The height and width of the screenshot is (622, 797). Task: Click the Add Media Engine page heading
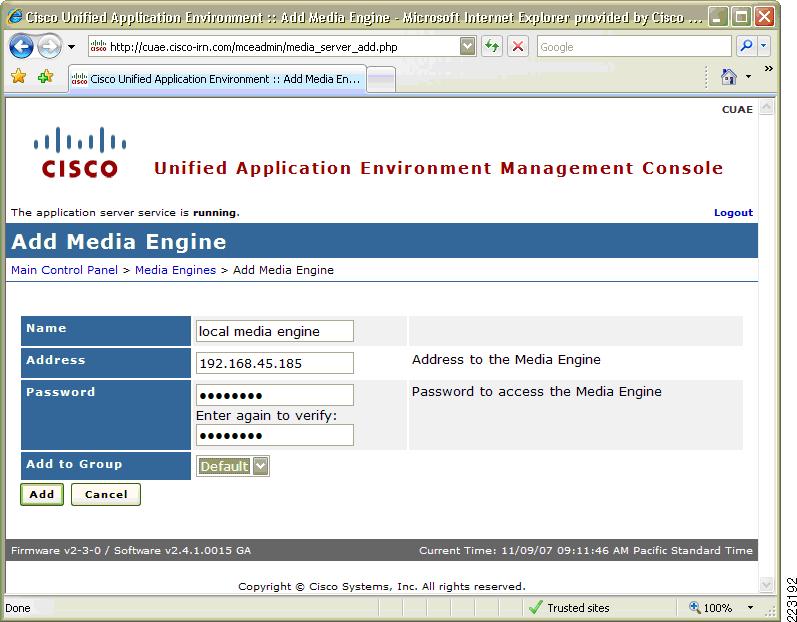[x=119, y=241]
